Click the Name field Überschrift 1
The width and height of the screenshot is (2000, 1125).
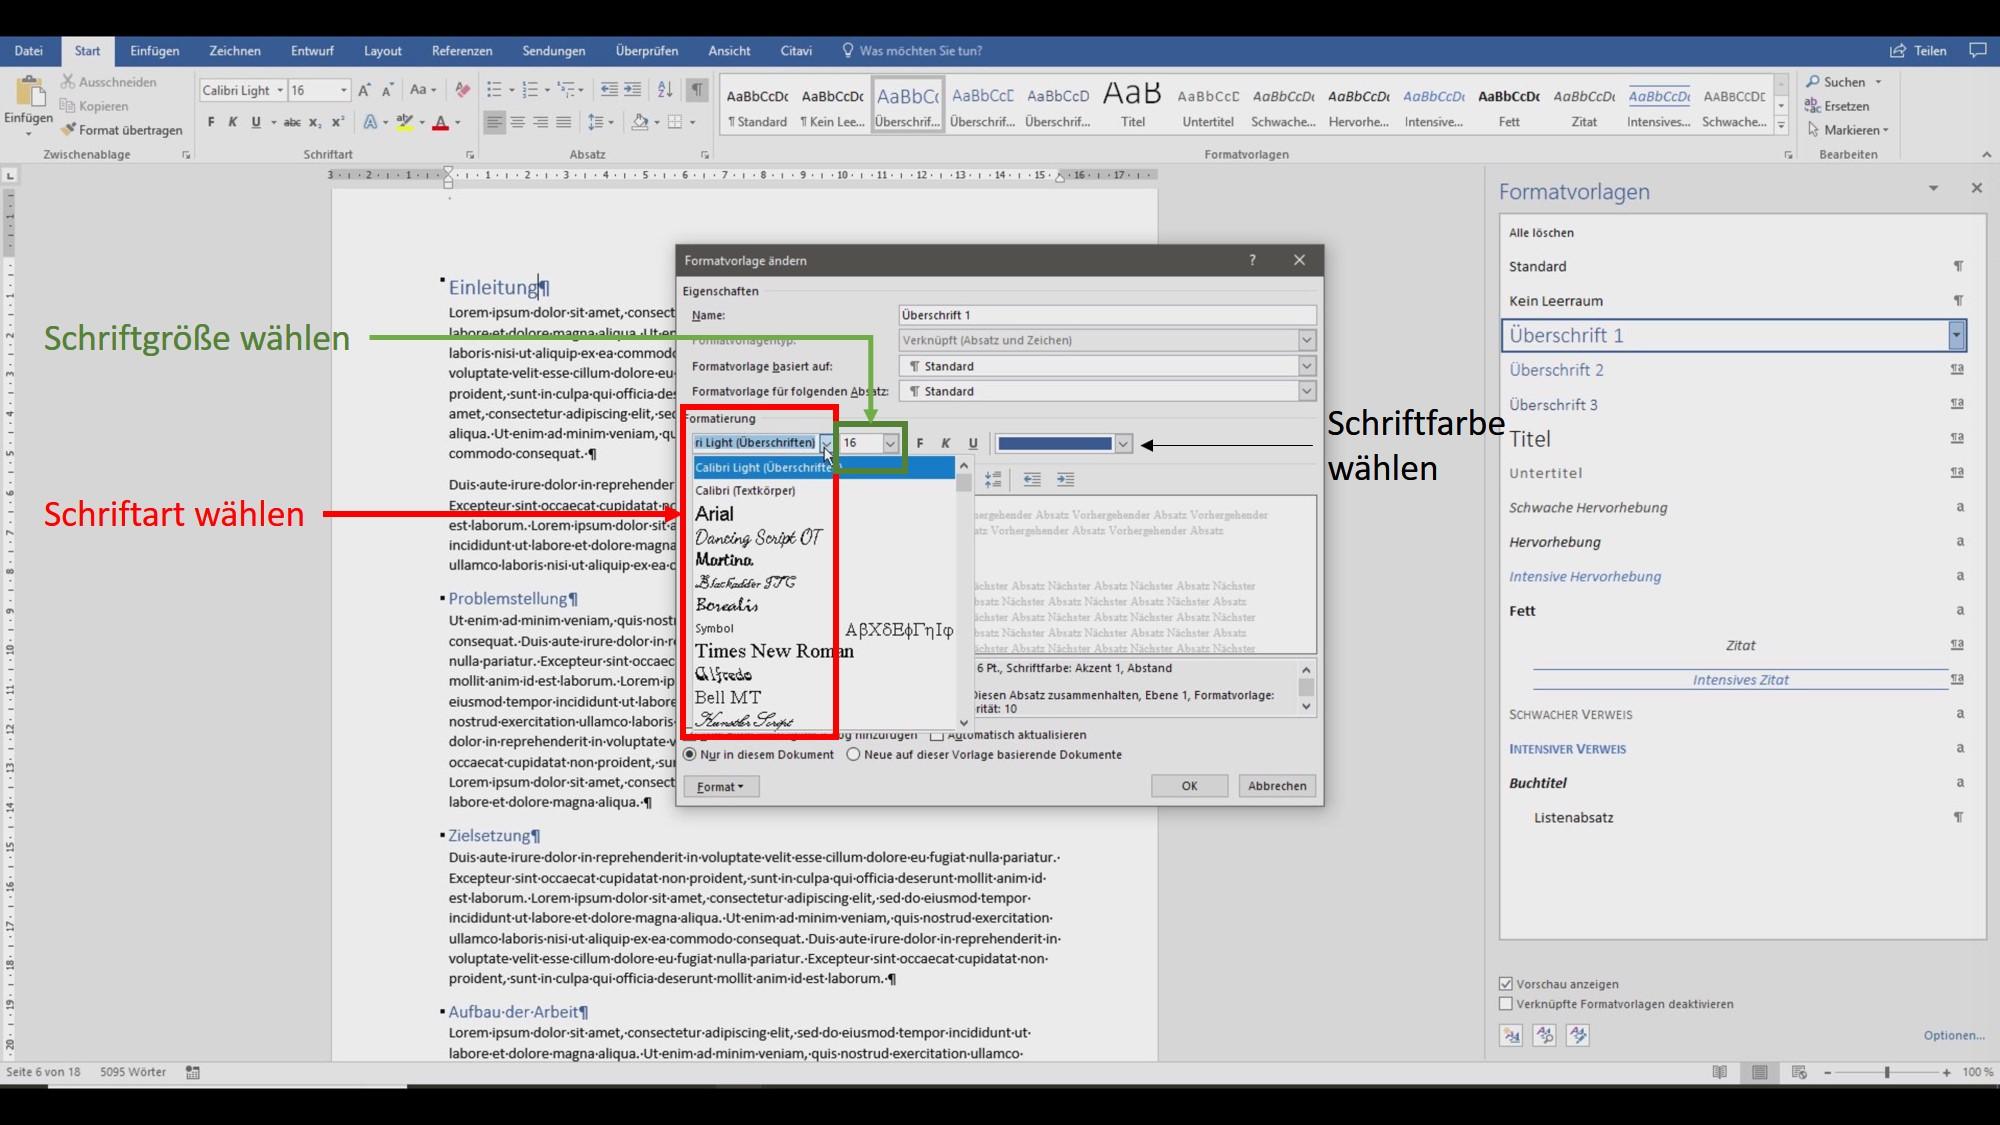1107,315
